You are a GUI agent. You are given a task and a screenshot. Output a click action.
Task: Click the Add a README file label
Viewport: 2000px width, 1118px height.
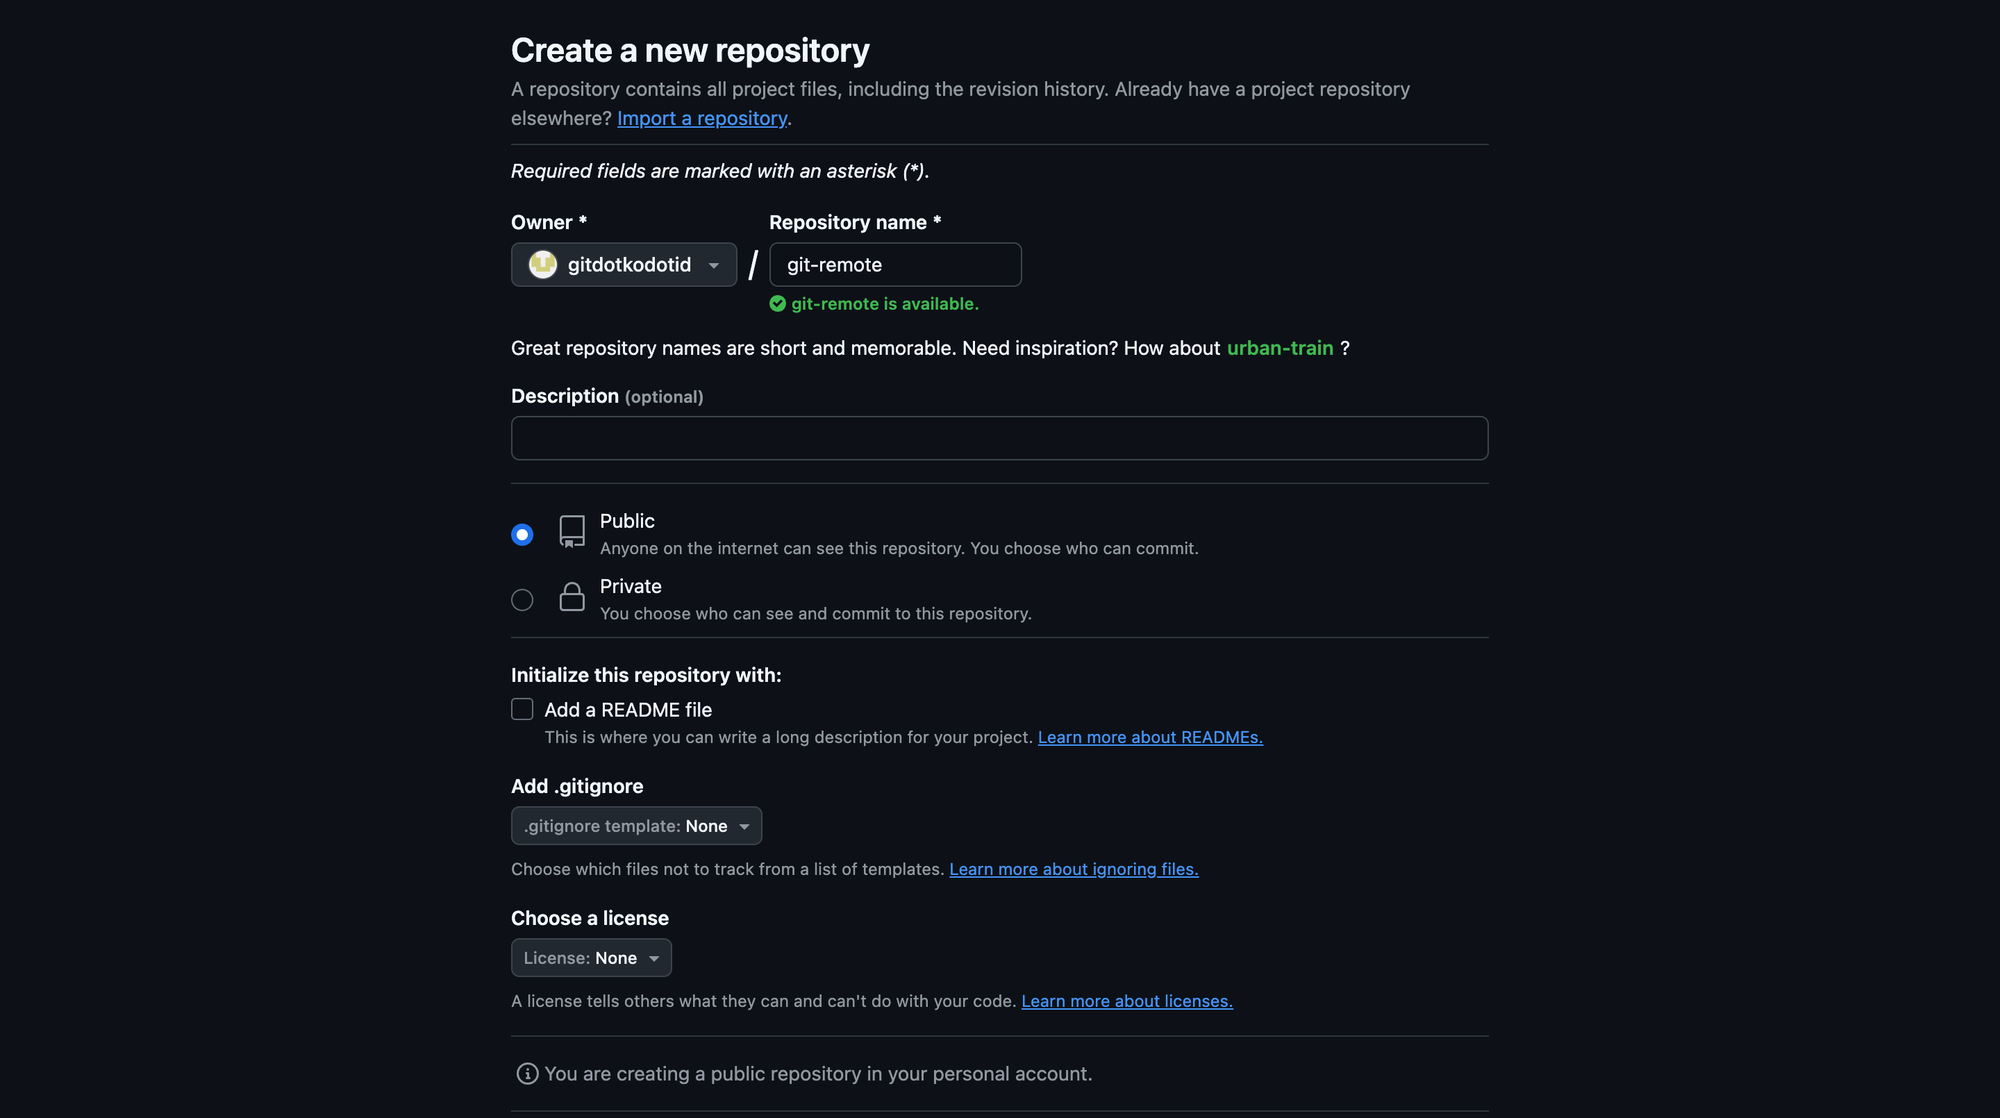(x=628, y=710)
